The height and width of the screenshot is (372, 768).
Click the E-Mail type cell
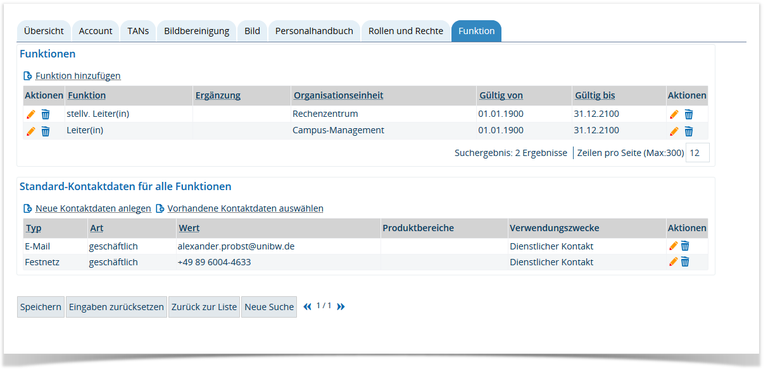tap(37, 246)
